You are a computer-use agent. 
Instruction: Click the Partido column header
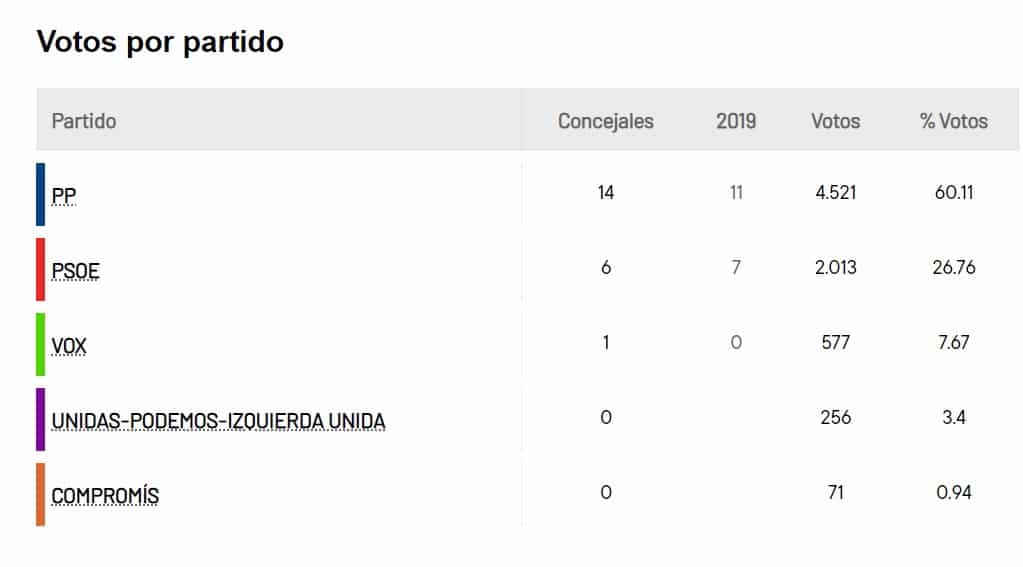coord(84,121)
